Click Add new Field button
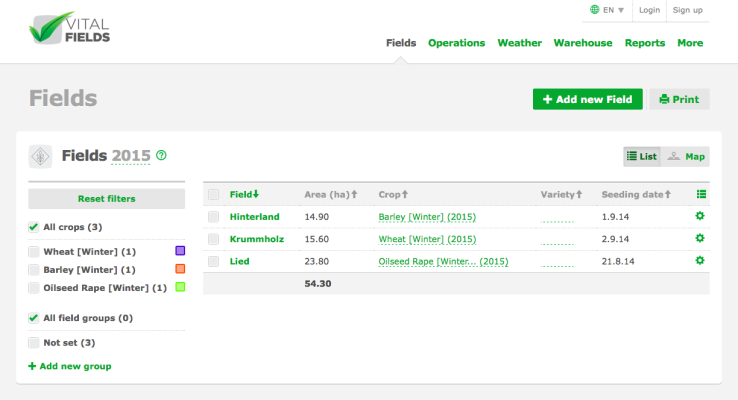 click(587, 99)
